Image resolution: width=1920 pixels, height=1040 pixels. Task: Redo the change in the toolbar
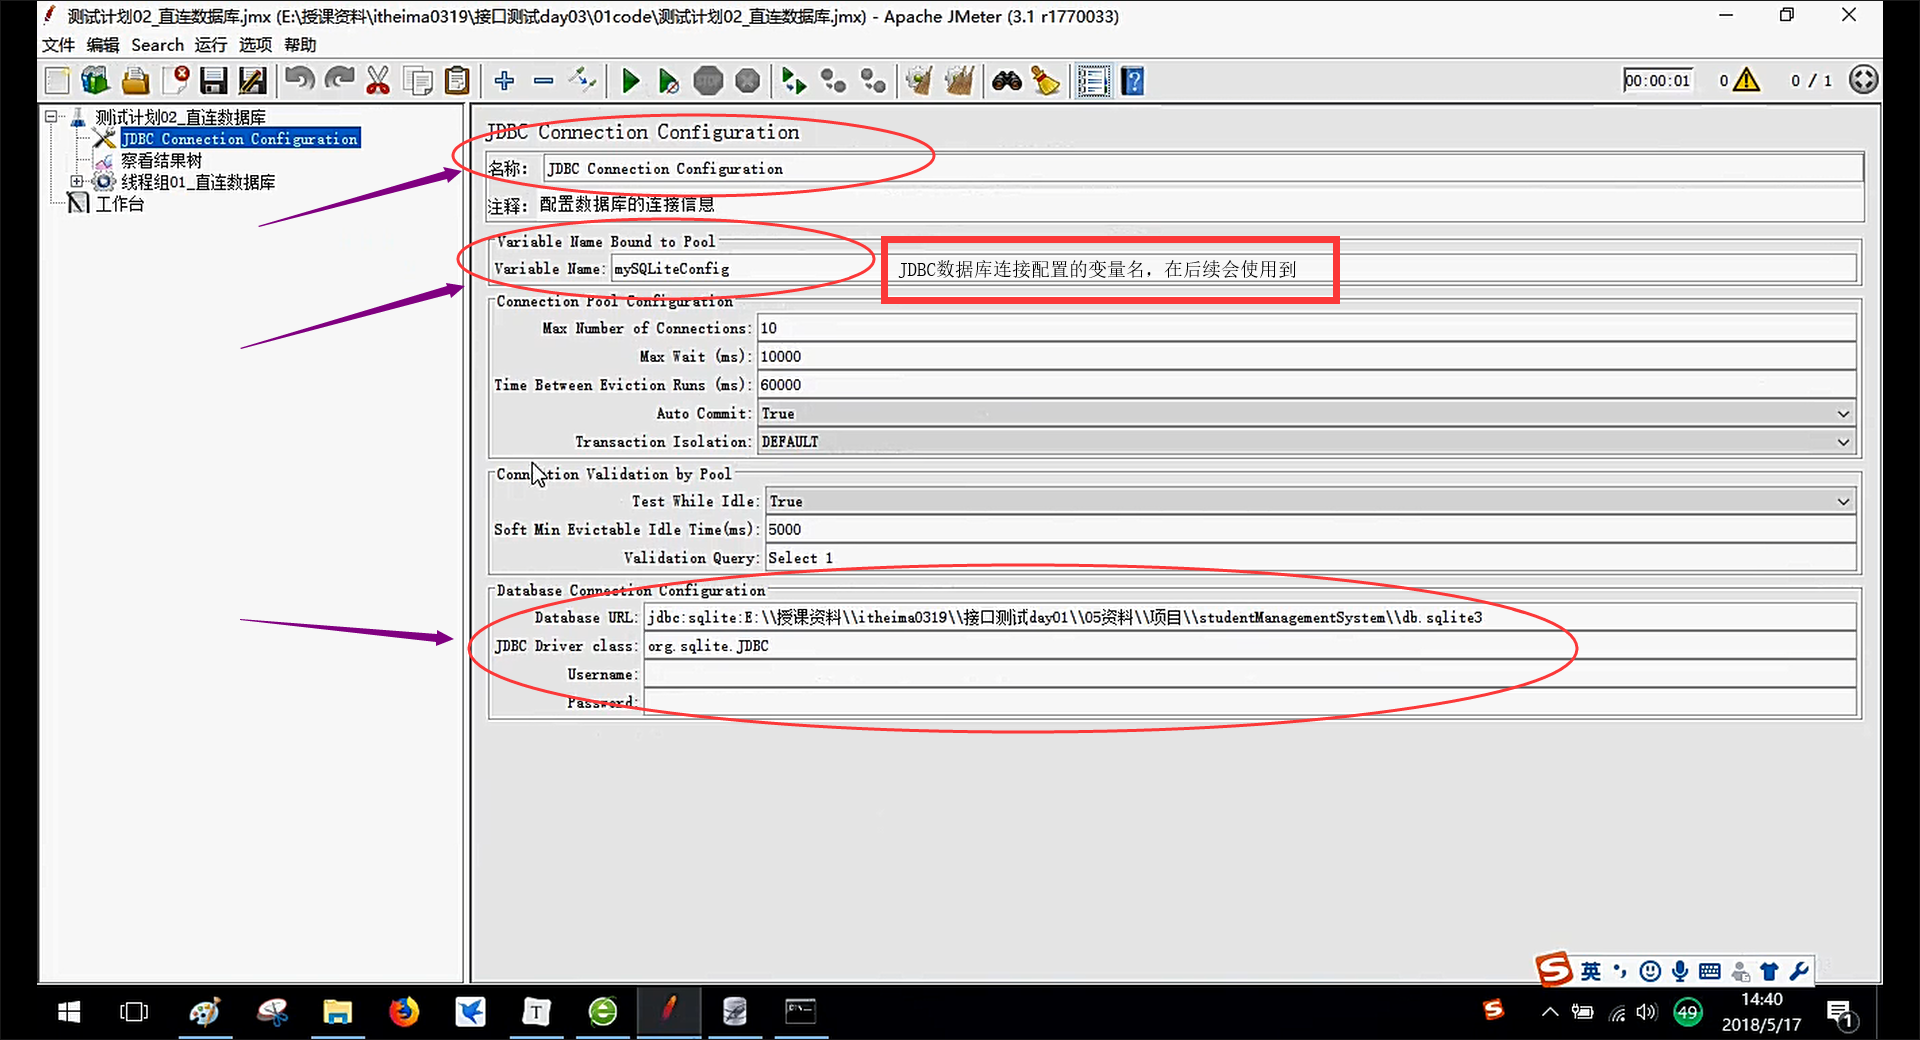339,81
